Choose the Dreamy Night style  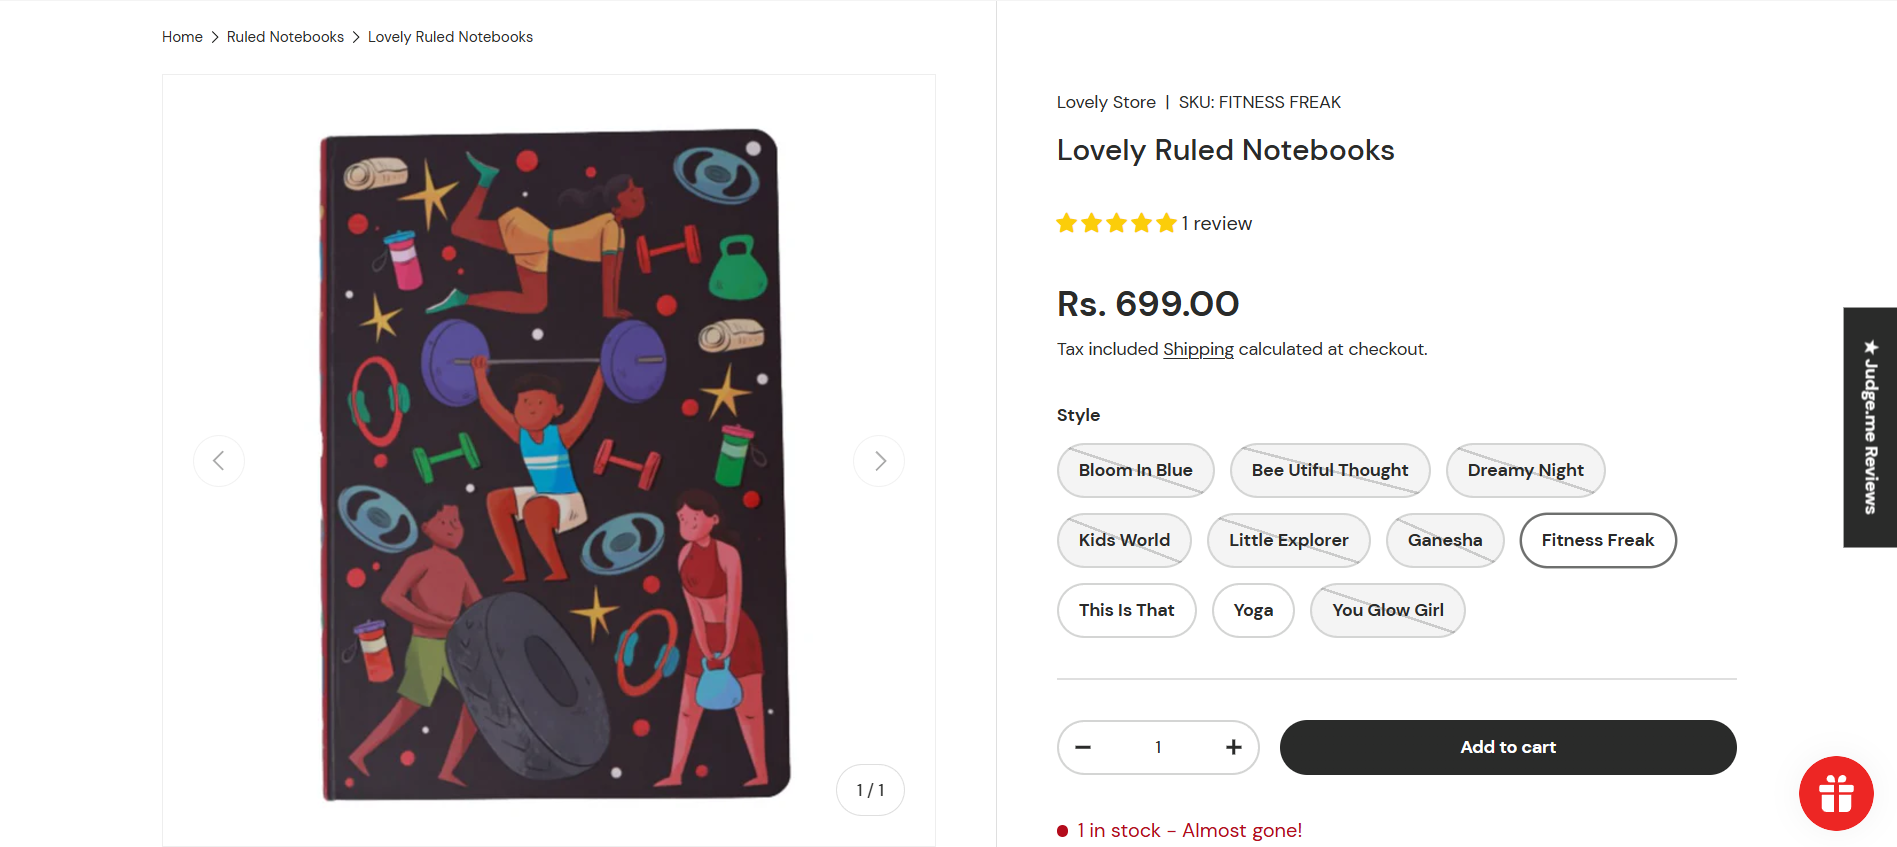click(1525, 470)
